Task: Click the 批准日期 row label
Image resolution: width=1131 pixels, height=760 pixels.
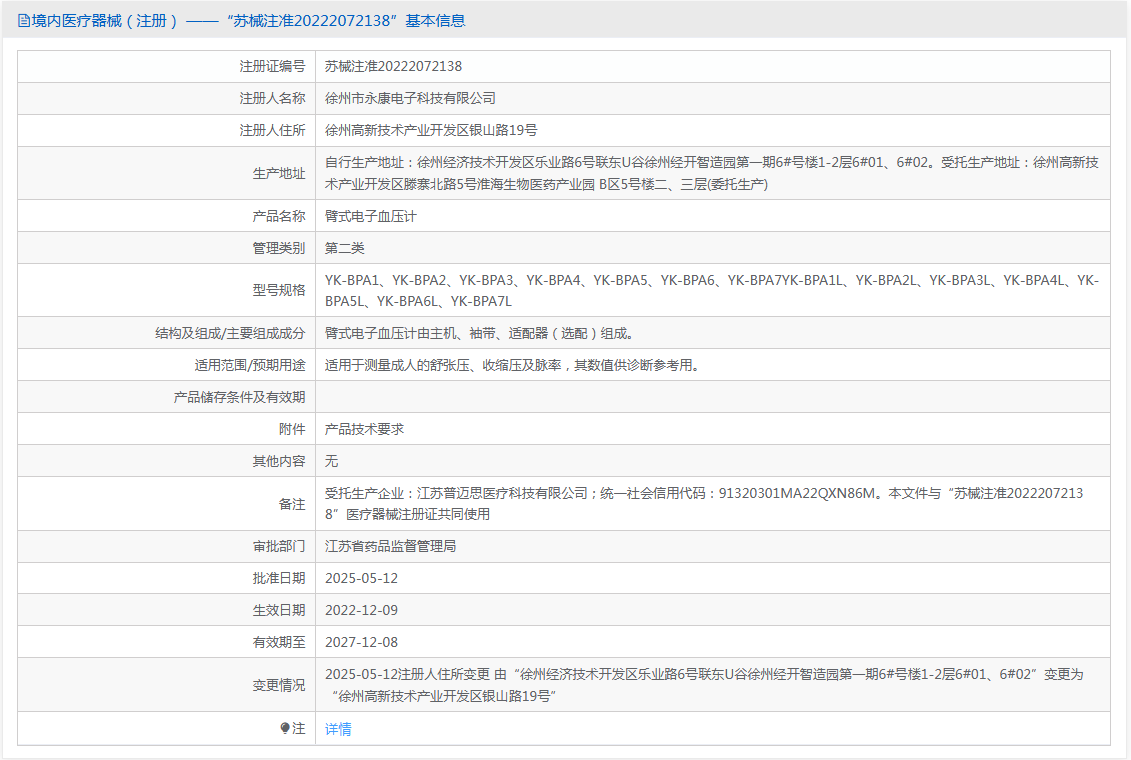Action: tap(278, 578)
